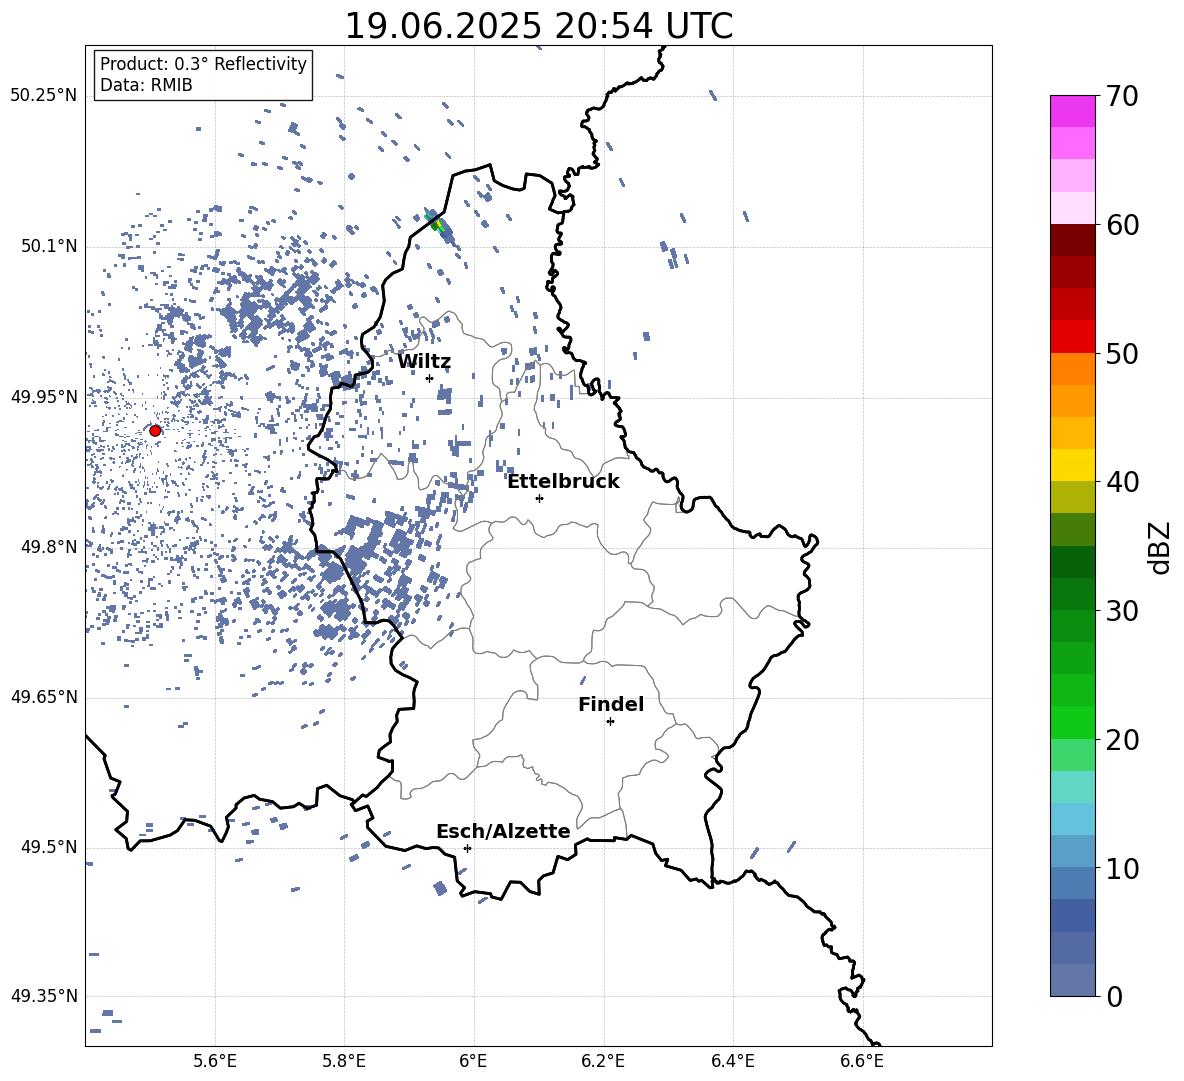Viewport: 1184px width, 1081px height.
Task: Click the 30 colorbar tick label
Action: [1122, 611]
